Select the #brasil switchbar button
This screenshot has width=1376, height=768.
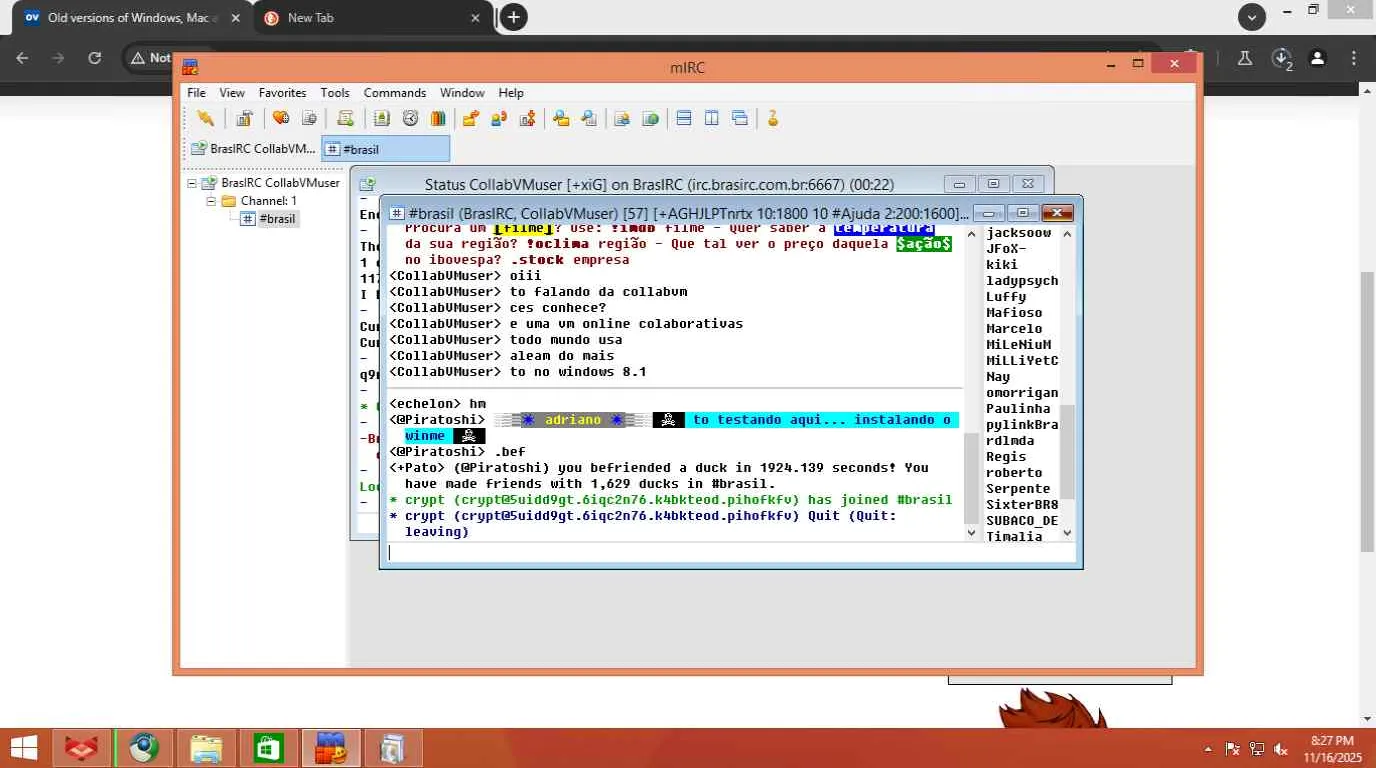(386, 149)
